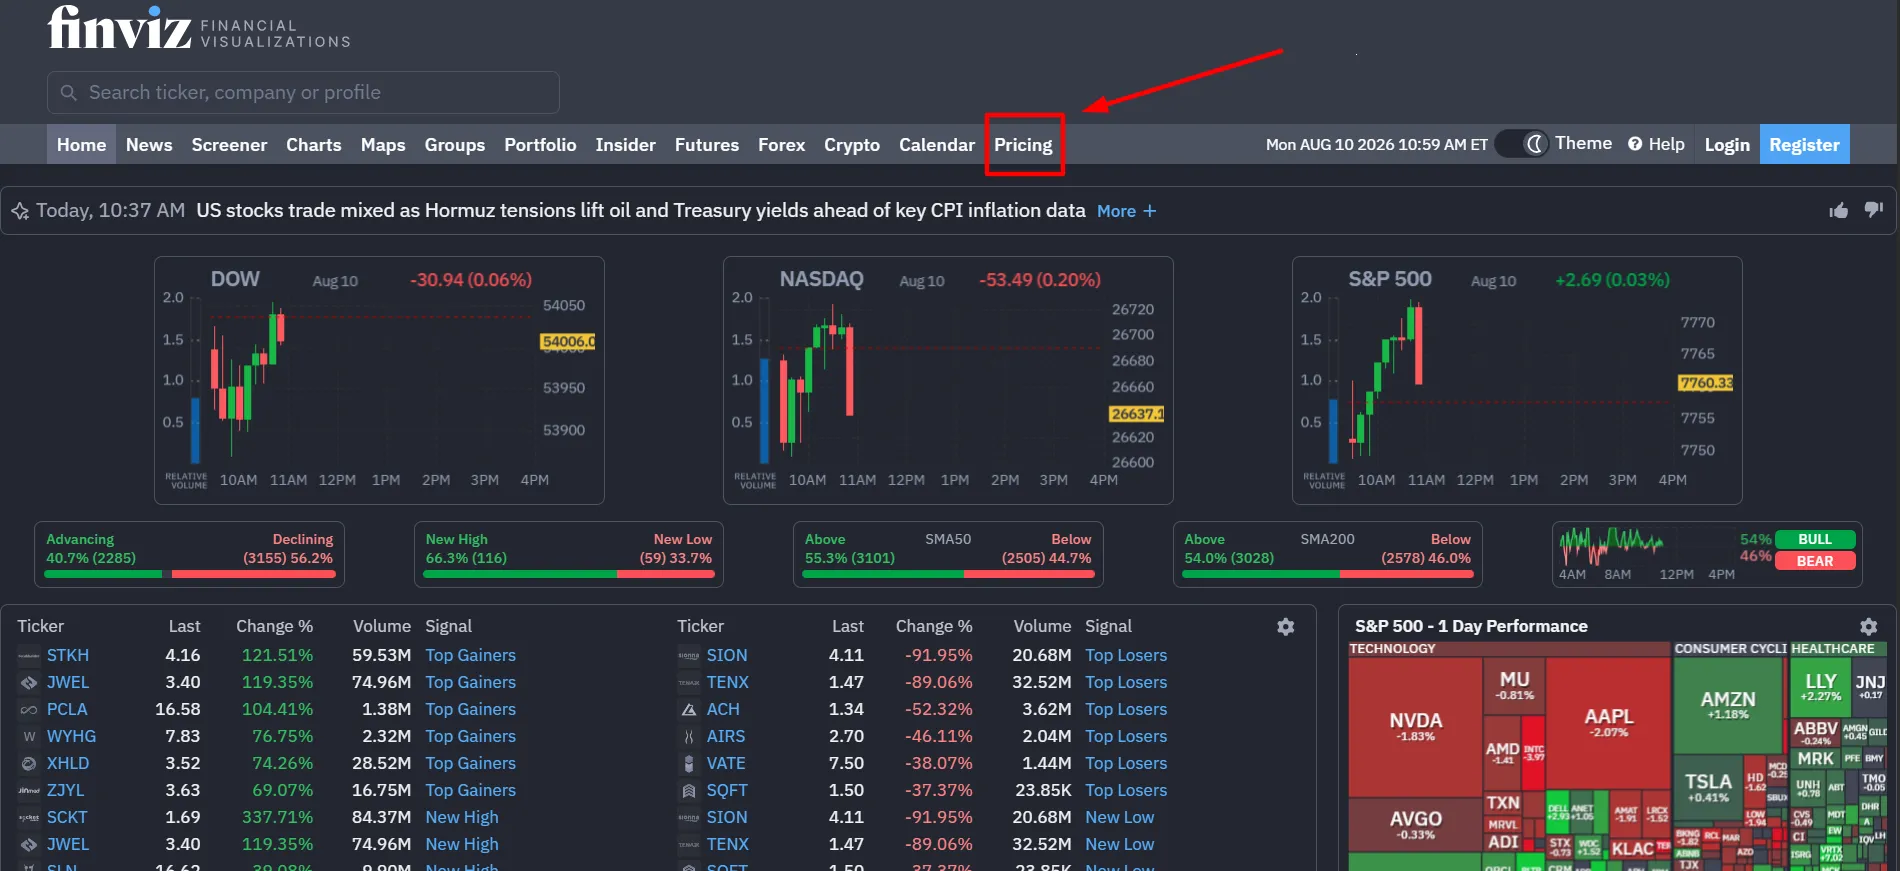Click the STKH company logo icon
1900x871 pixels.
[x=29, y=656]
